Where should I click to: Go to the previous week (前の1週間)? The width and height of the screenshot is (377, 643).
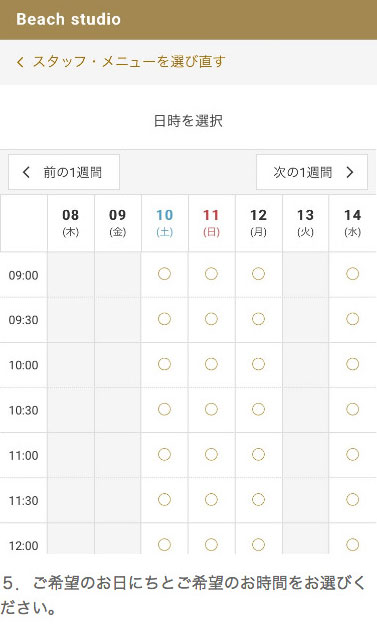pyautogui.click(x=64, y=172)
